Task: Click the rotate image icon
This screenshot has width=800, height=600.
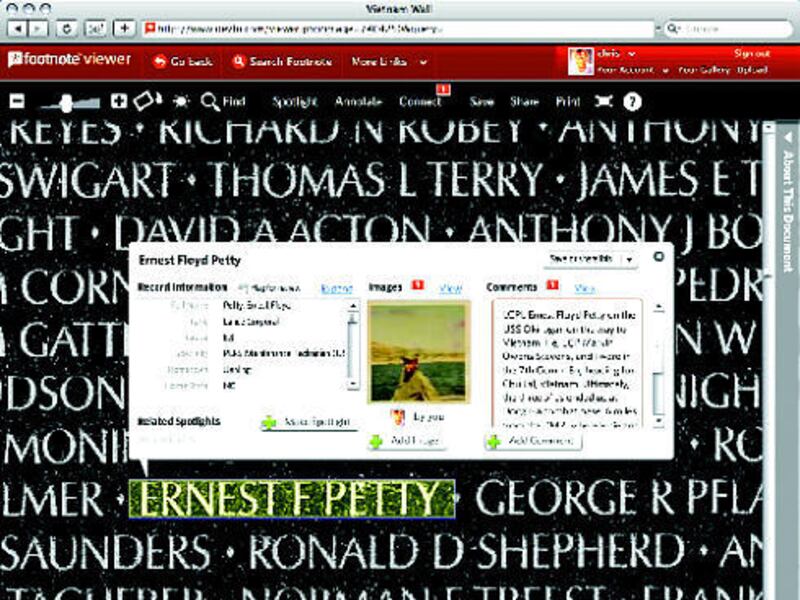Action: coord(146,100)
